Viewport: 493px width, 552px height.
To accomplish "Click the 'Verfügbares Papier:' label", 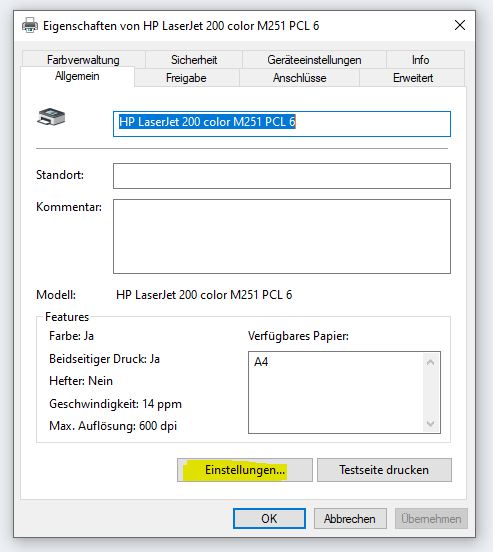I will pyautogui.click(x=298, y=336).
